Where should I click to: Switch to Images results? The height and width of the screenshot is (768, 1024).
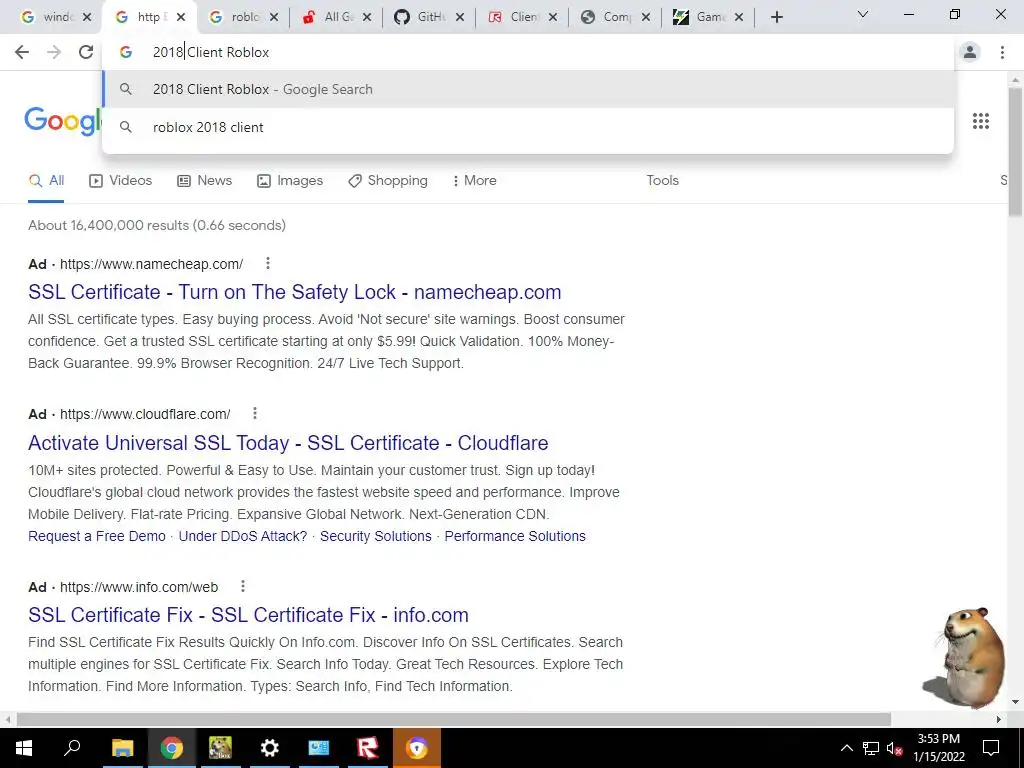pos(290,181)
